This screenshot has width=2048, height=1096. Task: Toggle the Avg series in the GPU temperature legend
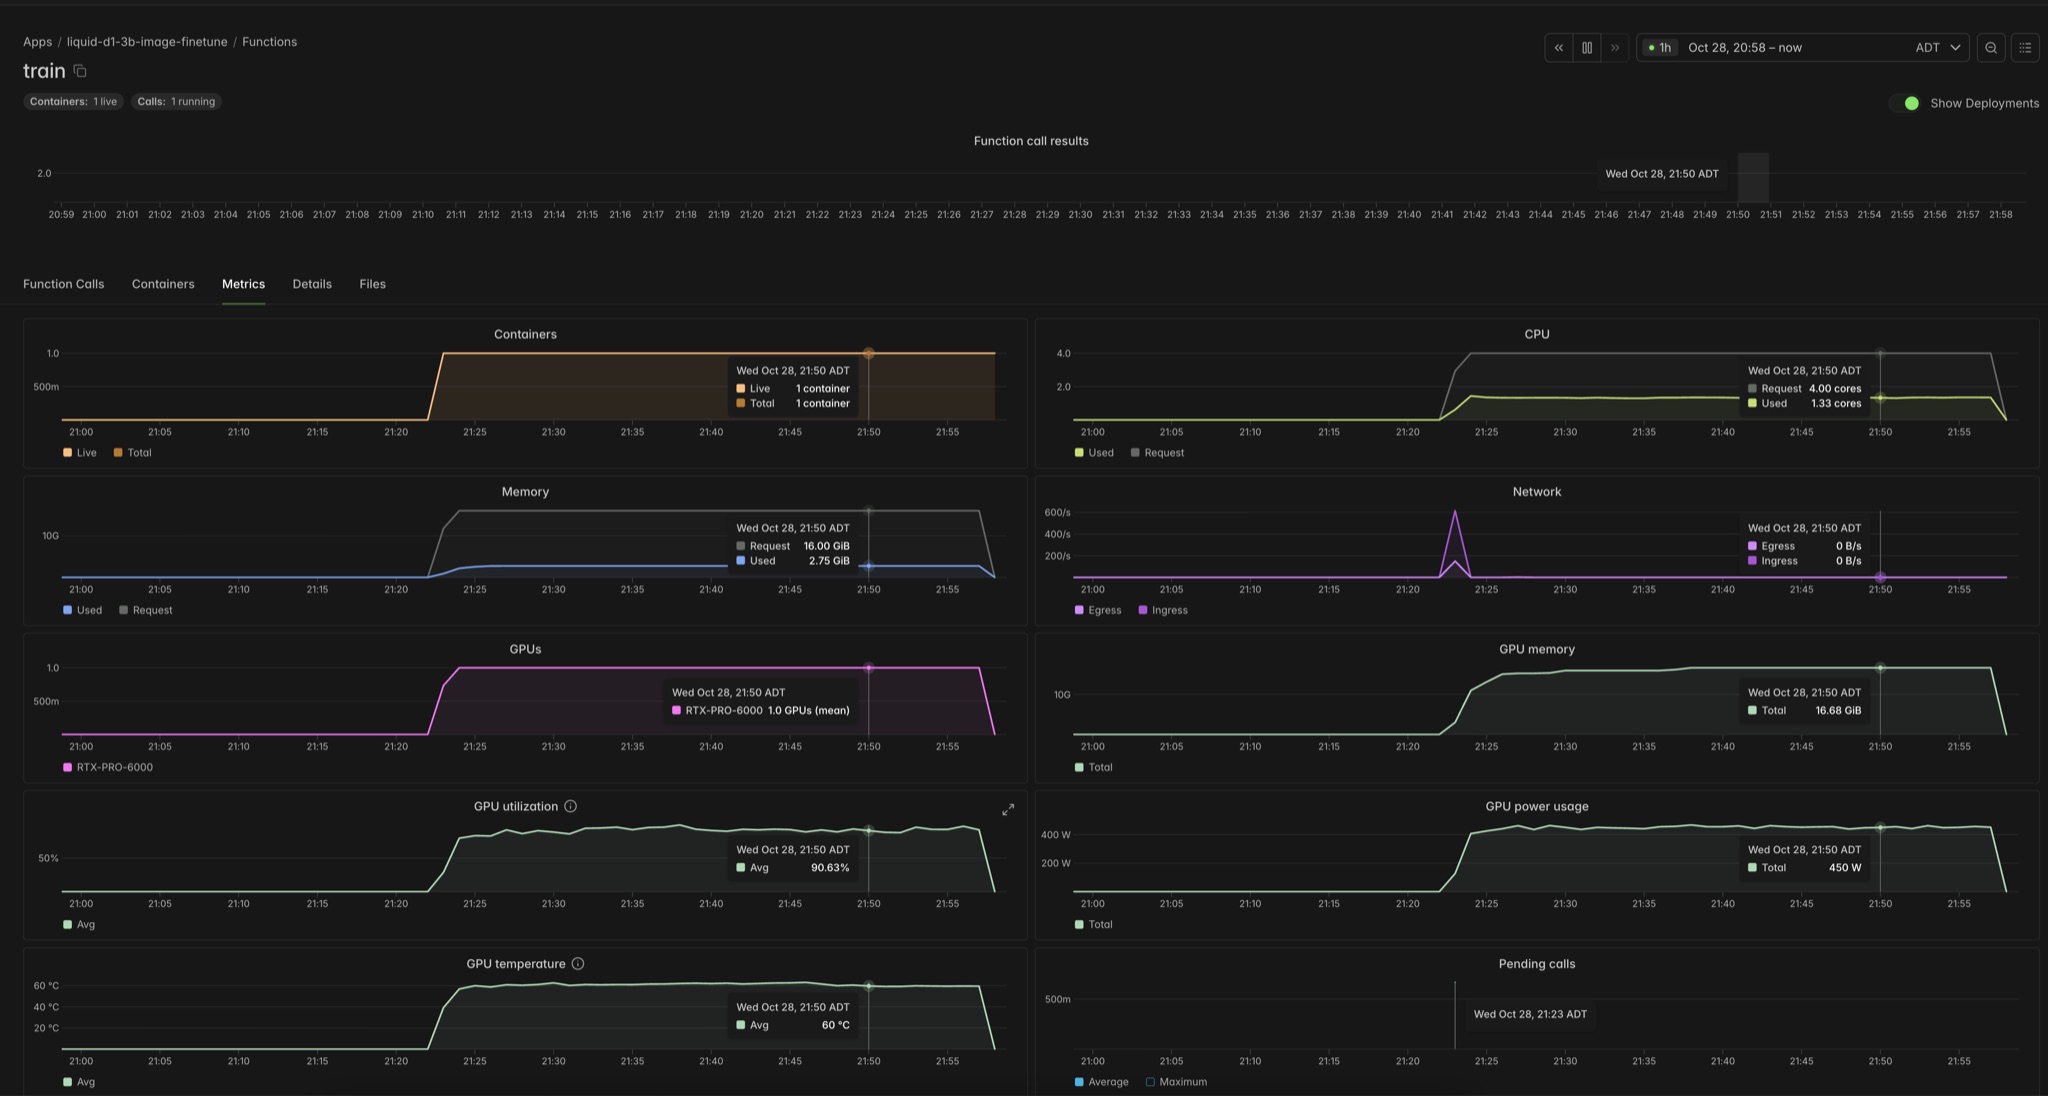79,1082
